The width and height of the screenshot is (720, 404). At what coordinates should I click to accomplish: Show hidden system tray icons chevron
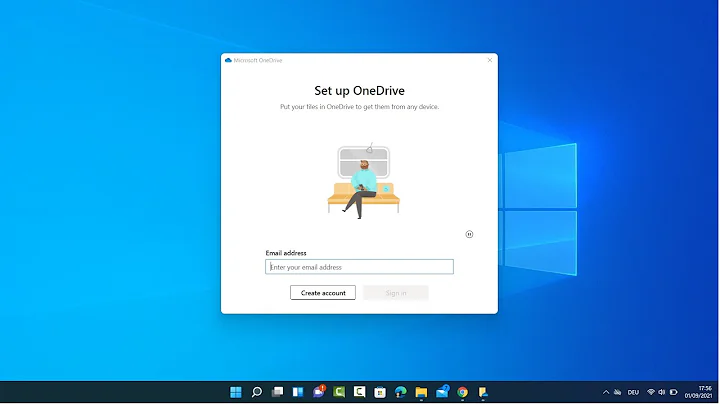click(x=606, y=392)
